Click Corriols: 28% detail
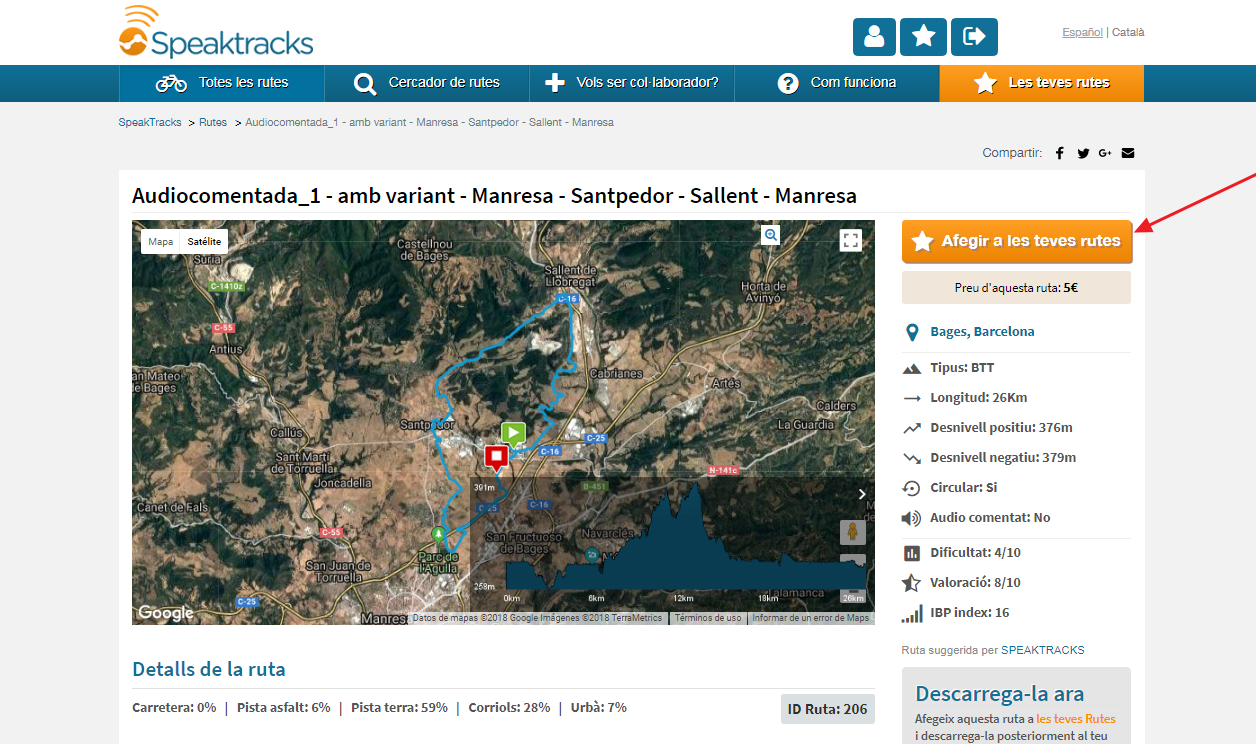 [x=509, y=707]
